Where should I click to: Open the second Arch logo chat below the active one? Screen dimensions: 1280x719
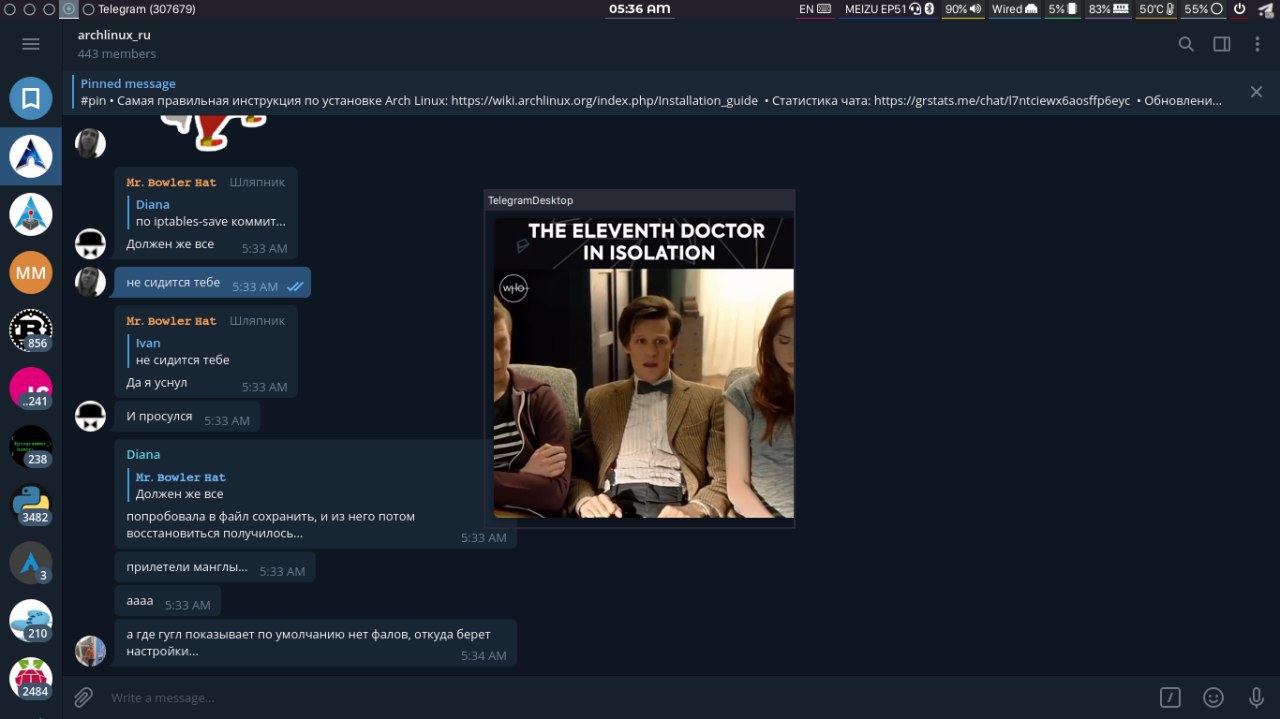coord(31,214)
